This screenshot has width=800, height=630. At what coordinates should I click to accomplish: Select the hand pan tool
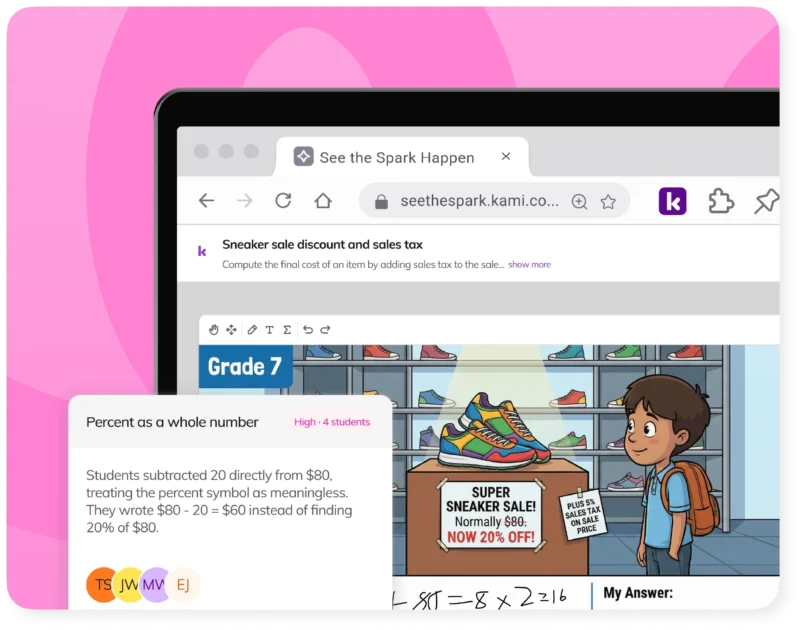tap(214, 330)
